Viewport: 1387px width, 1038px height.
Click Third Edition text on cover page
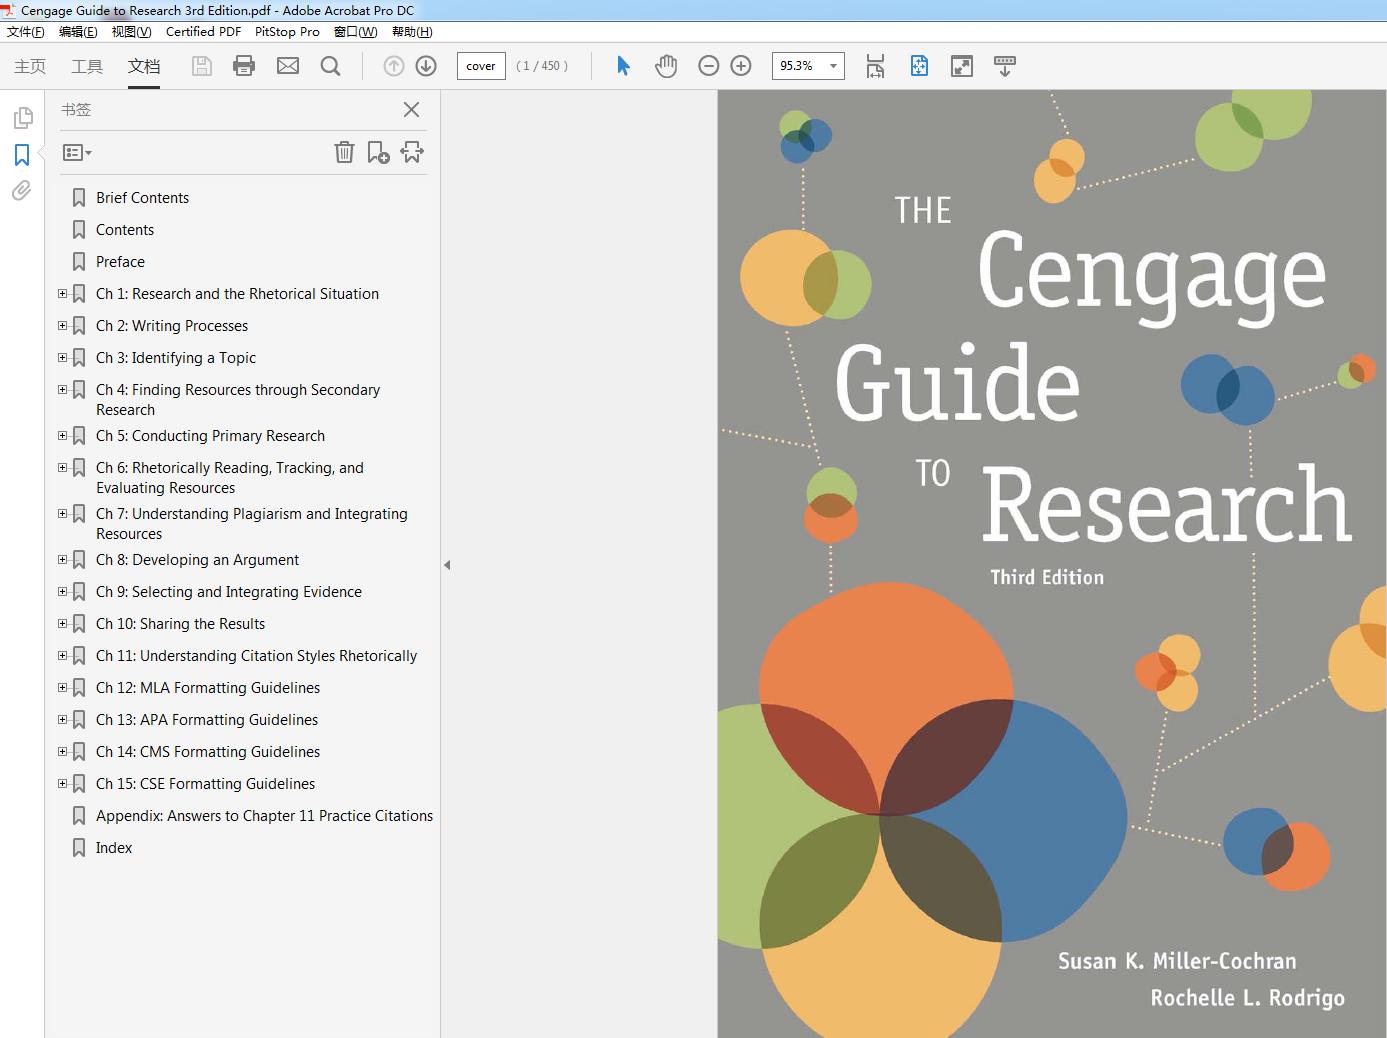(x=1047, y=577)
